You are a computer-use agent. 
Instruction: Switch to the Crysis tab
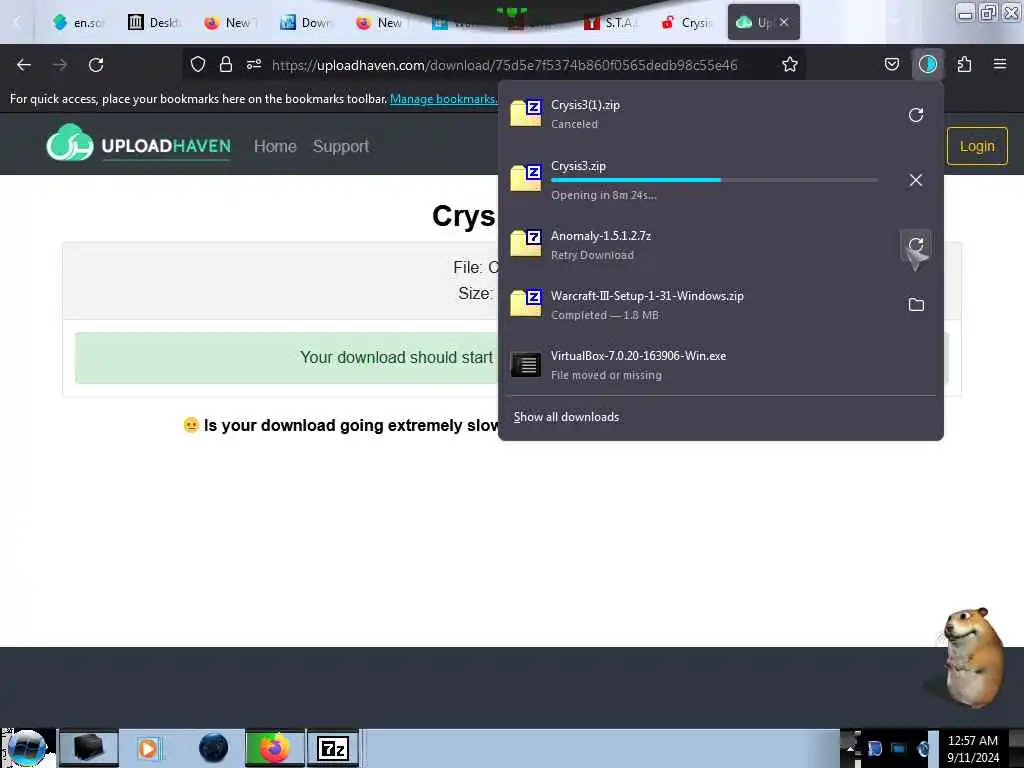coord(686,22)
